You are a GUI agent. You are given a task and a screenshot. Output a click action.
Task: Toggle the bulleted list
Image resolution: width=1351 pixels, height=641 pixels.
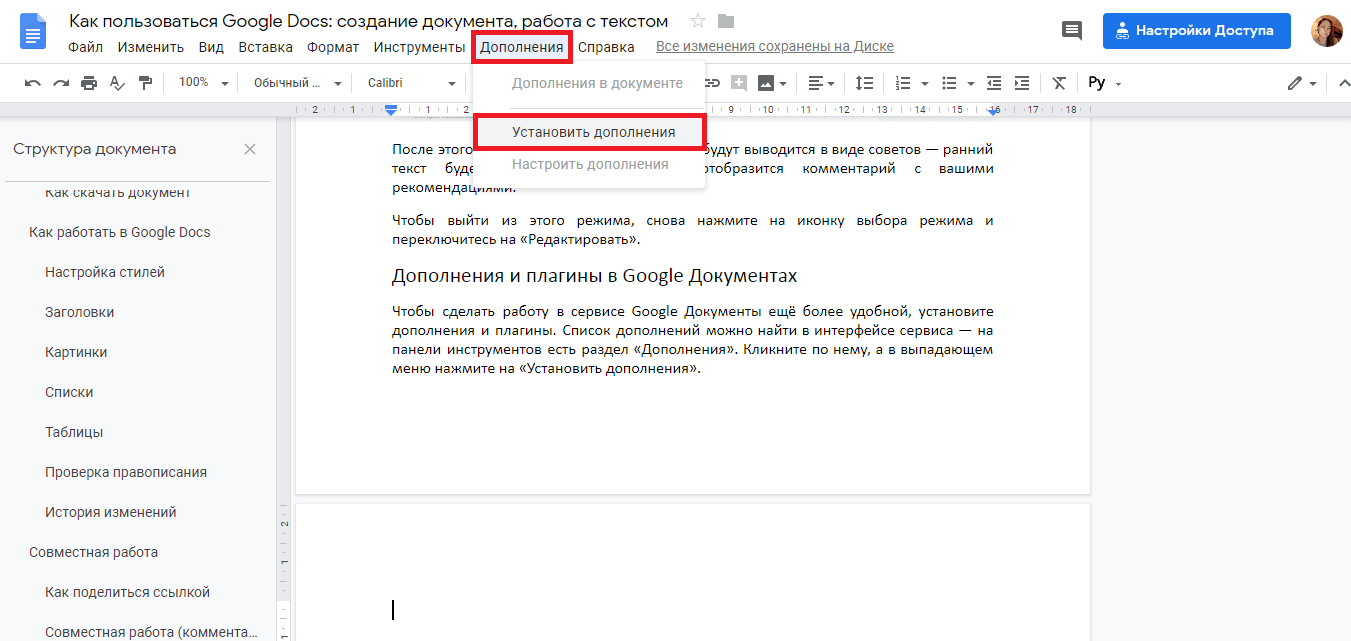click(950, 82)
